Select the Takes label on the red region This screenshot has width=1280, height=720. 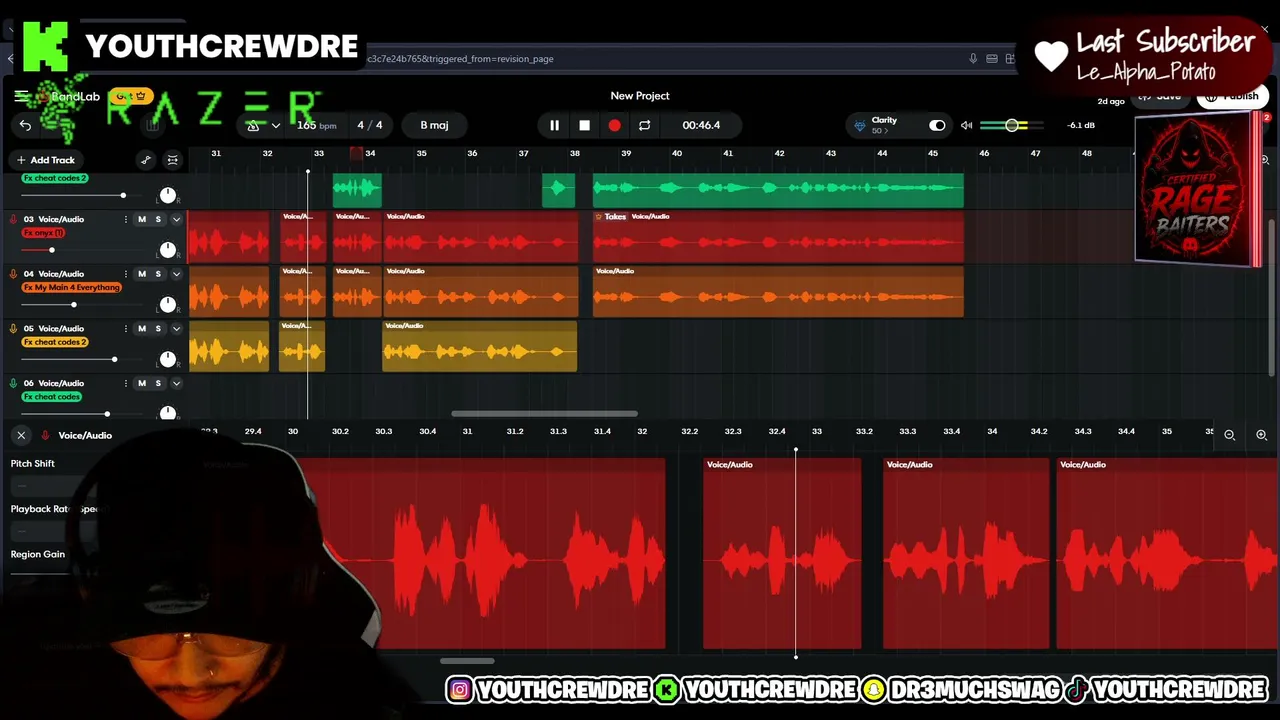click(x=611, y=217)
